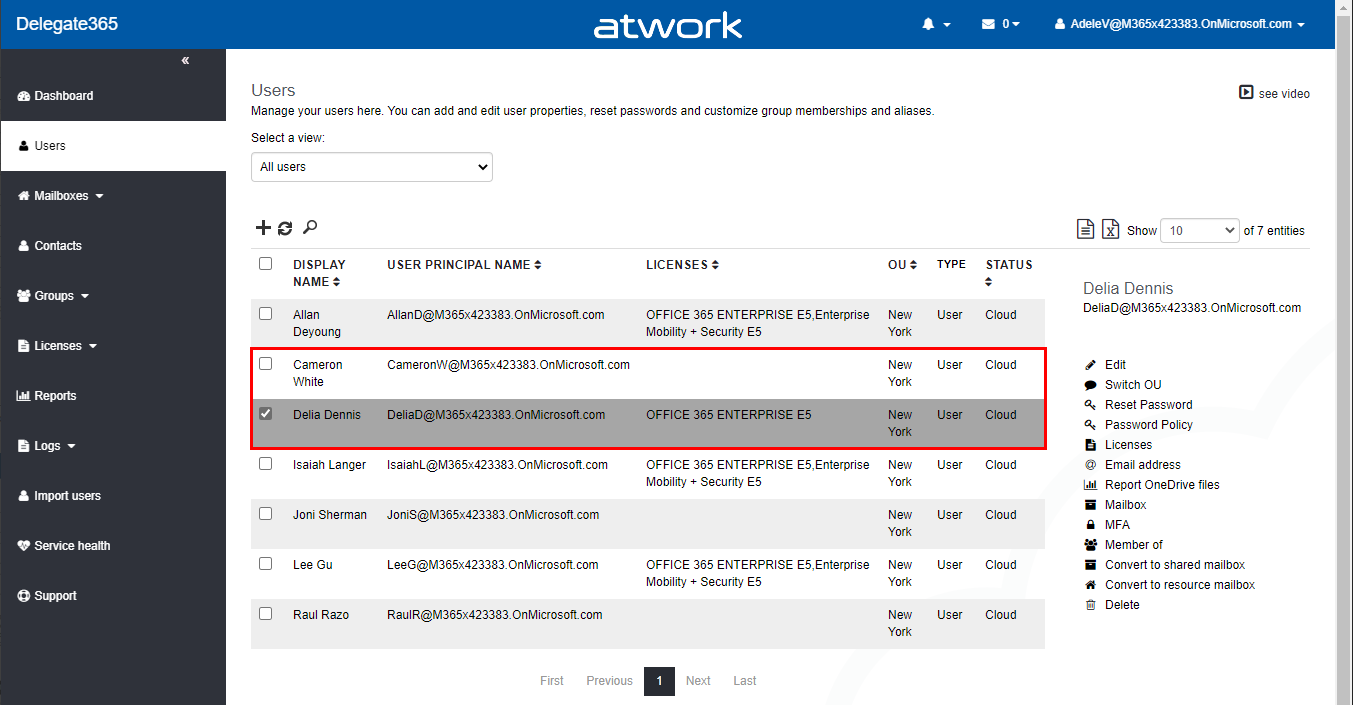Click the Switch OU speech icon
Image resolution: width=1353 pixels, height=705 pixels.
(1090, 385)
